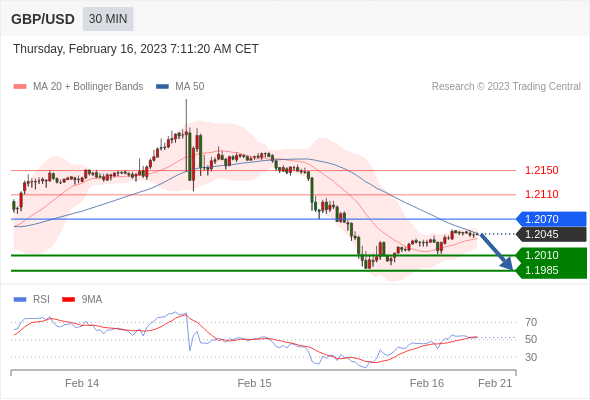Click the RSI 30 level label
Screen dimensions: 590x400
click(x=531, y=357)
